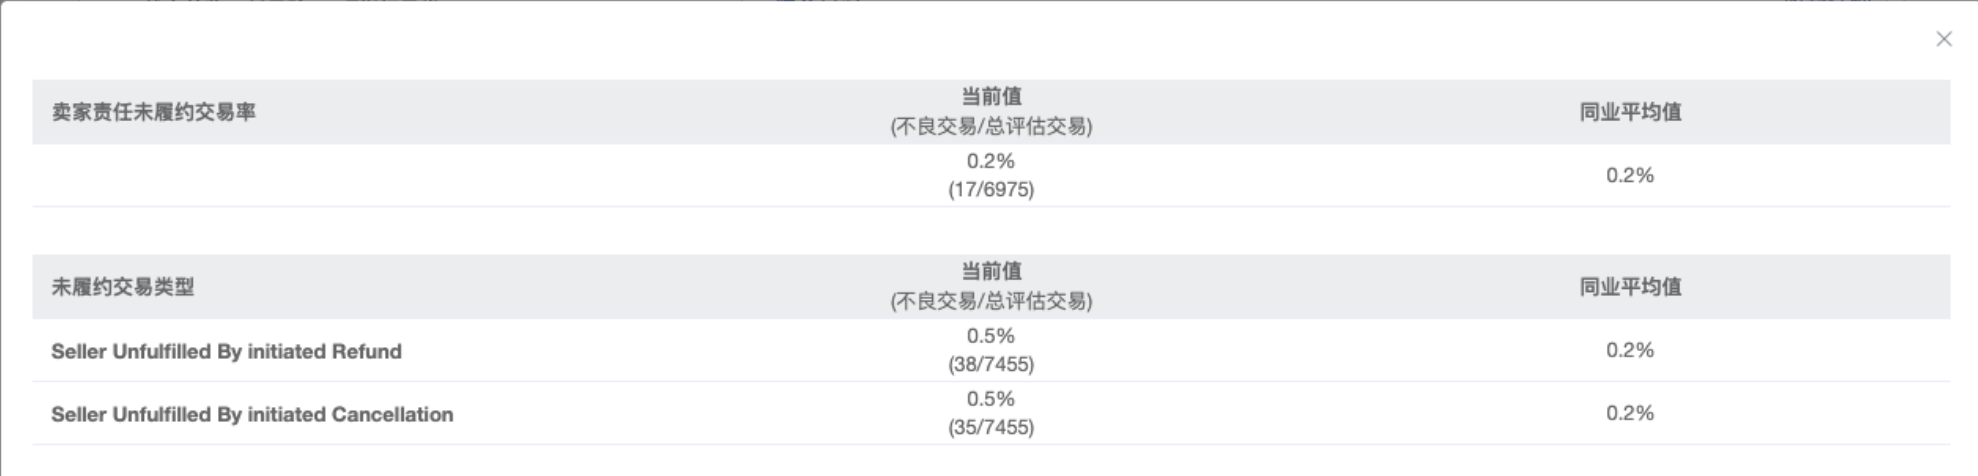This screenshot has width=1978, height=476.
Task: Click the 卖家责任未履约交易率 header
Action: pyautogui.click(x=154, y=112)
